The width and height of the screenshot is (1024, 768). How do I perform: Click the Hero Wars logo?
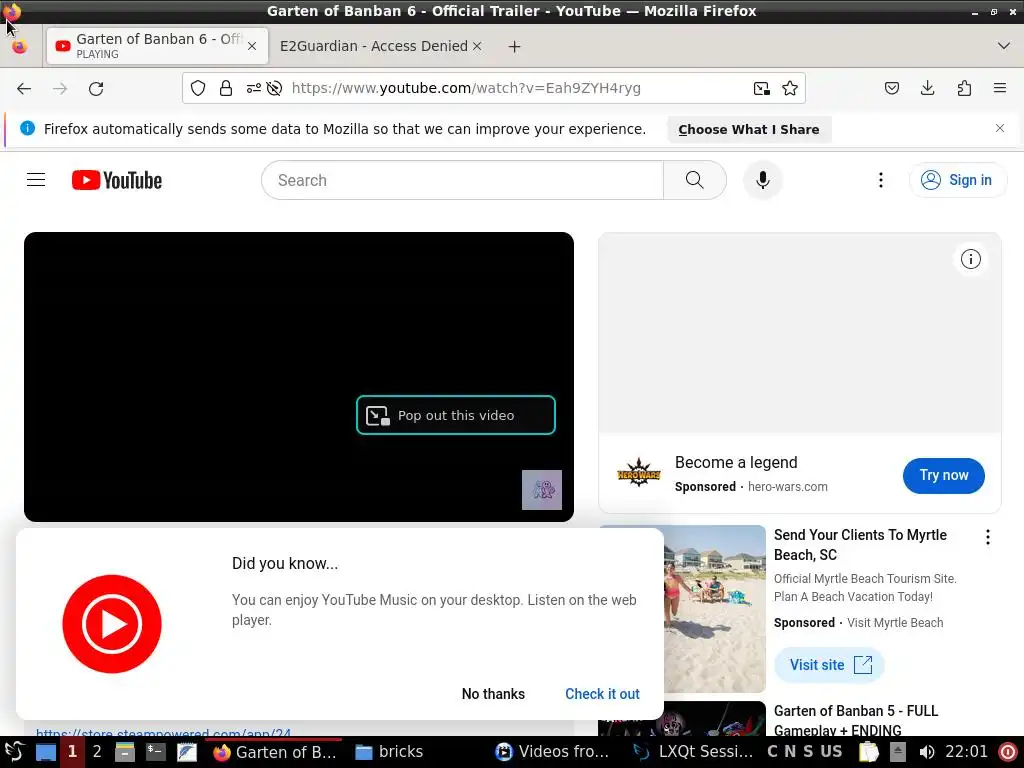click(x=639, y=473)
